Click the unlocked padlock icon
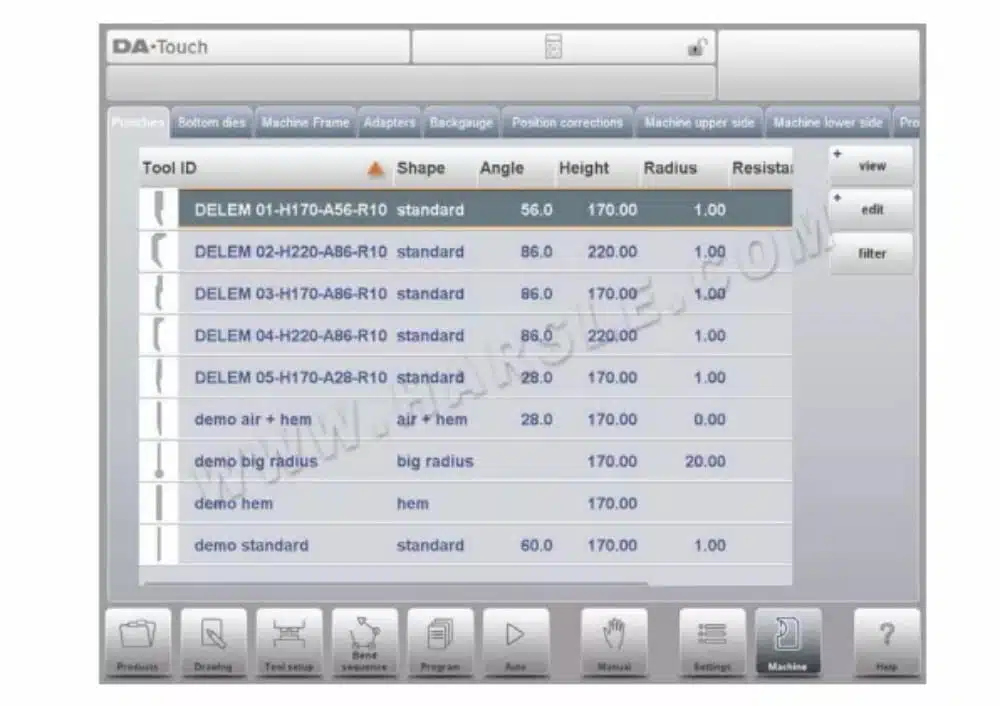This screenshot has width=1000, height=706. pyautogui.click(x=696, y=48)
